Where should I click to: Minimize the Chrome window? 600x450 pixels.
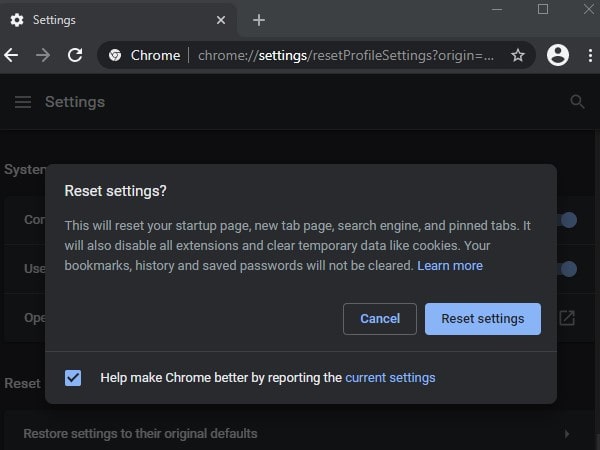tap(497, 10)
